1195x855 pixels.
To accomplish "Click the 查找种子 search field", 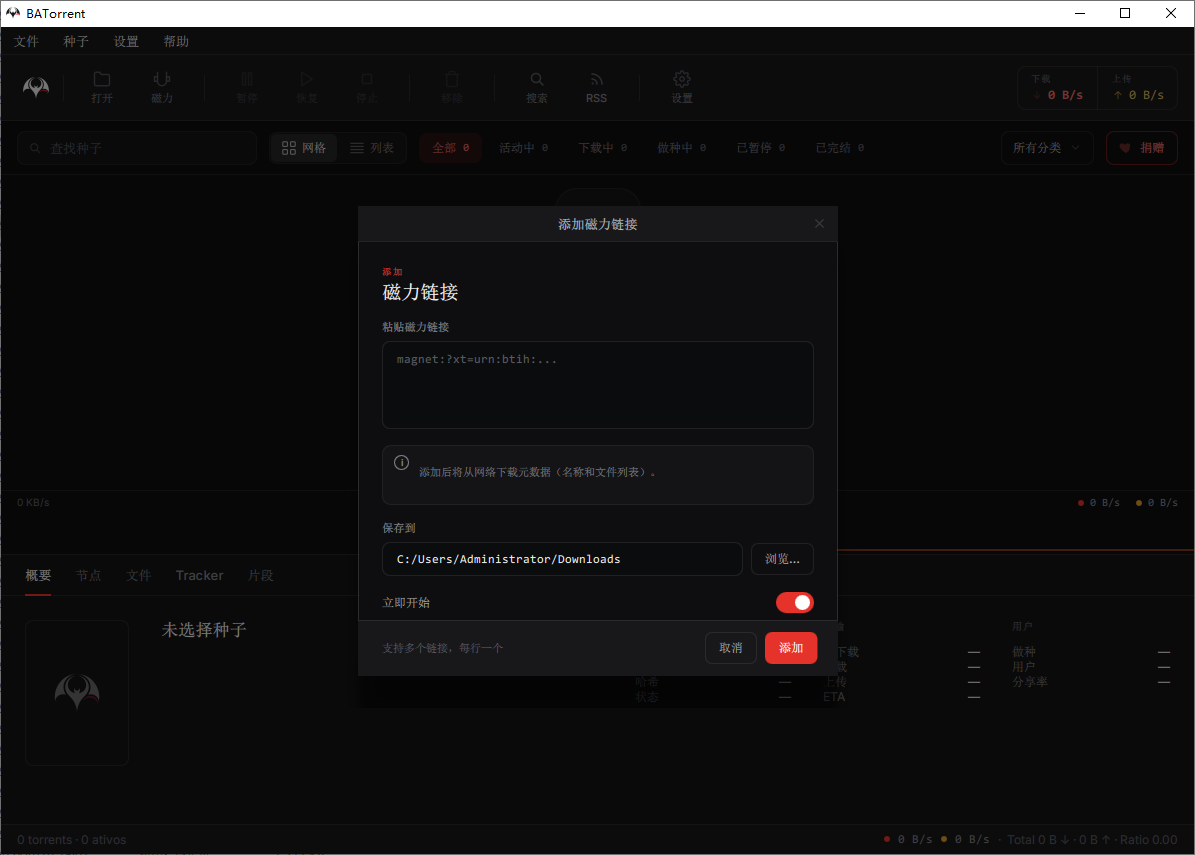I will click(x=137, y=148).
